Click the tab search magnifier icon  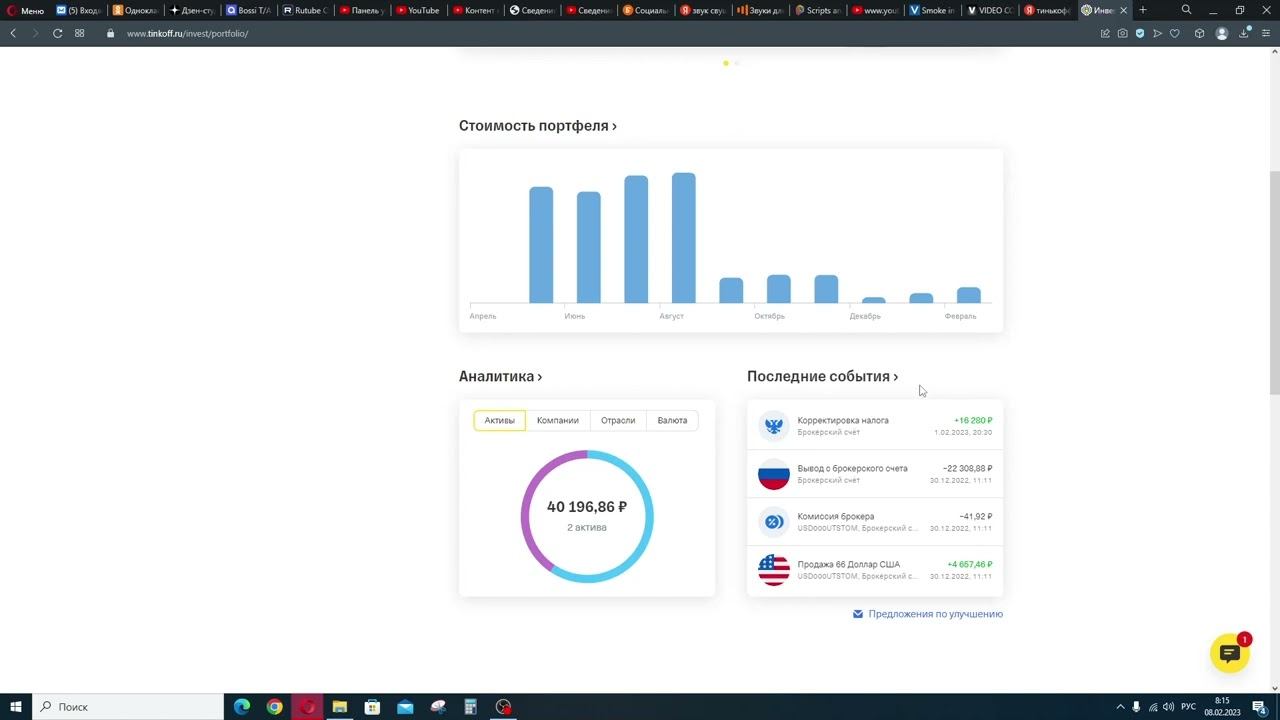[x=1186, y=10]
